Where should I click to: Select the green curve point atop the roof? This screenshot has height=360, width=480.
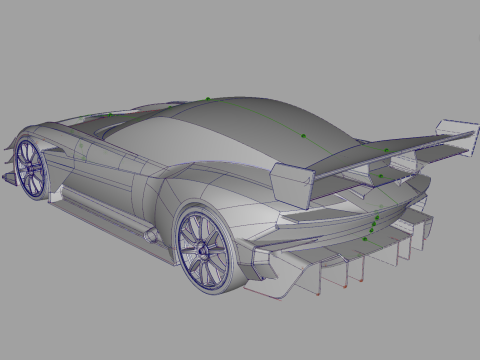(208, 99)
